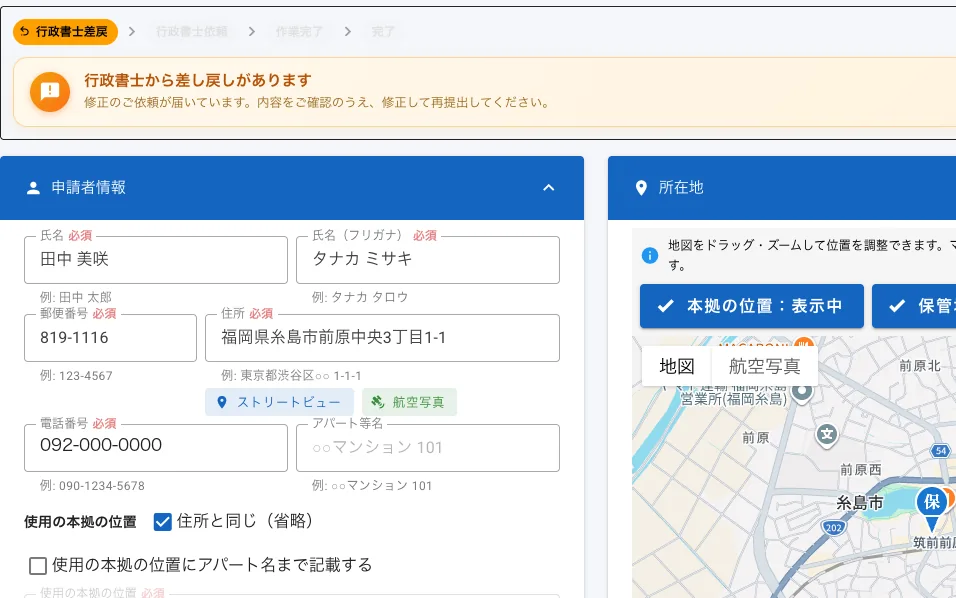Viewport: 956px width, 598px height.
Task: Uncheck 住所と同じ（省略） checkbox
Action: (x=163, y=522)
